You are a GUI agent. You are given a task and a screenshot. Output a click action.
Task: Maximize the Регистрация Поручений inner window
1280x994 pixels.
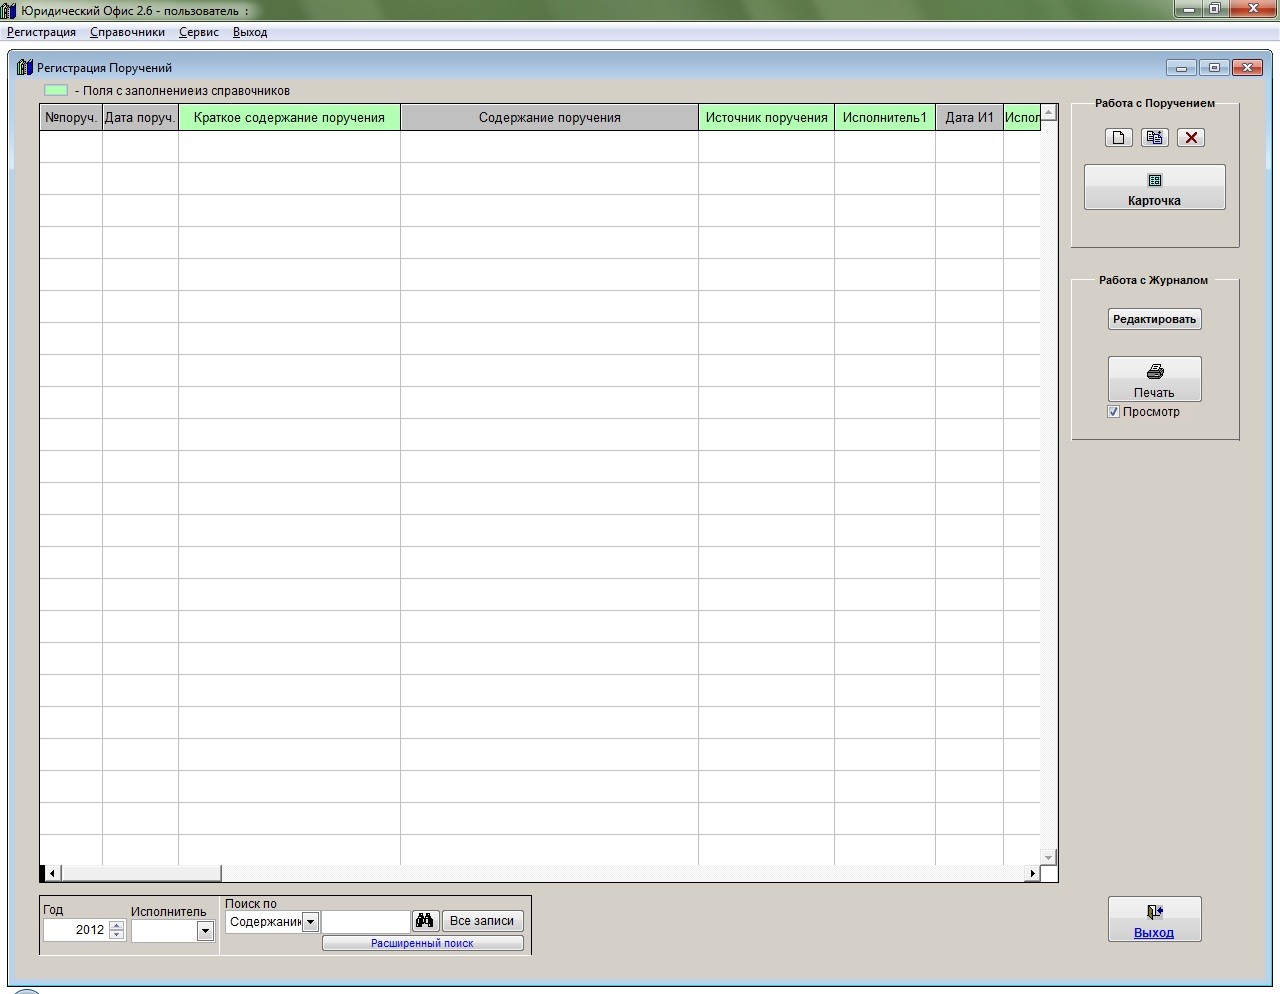tap(1214, 68)
